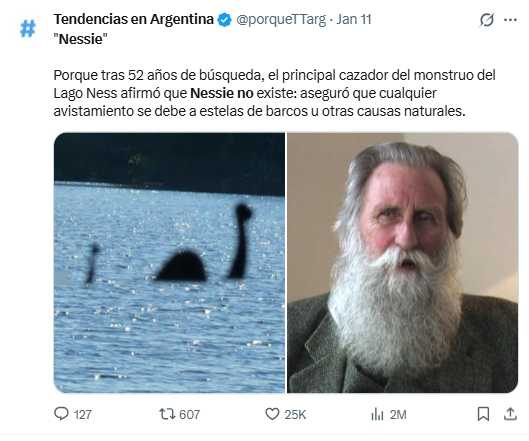Open the Loch Ness monster photo
Viewport: 529px width, 441px height.
pos(169,263)
